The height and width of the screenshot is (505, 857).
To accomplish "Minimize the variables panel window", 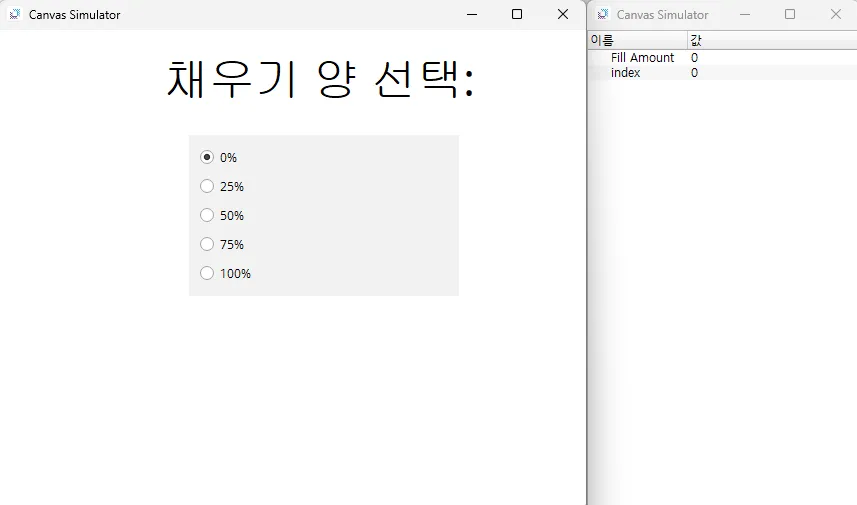I will (x=745, y=14).
